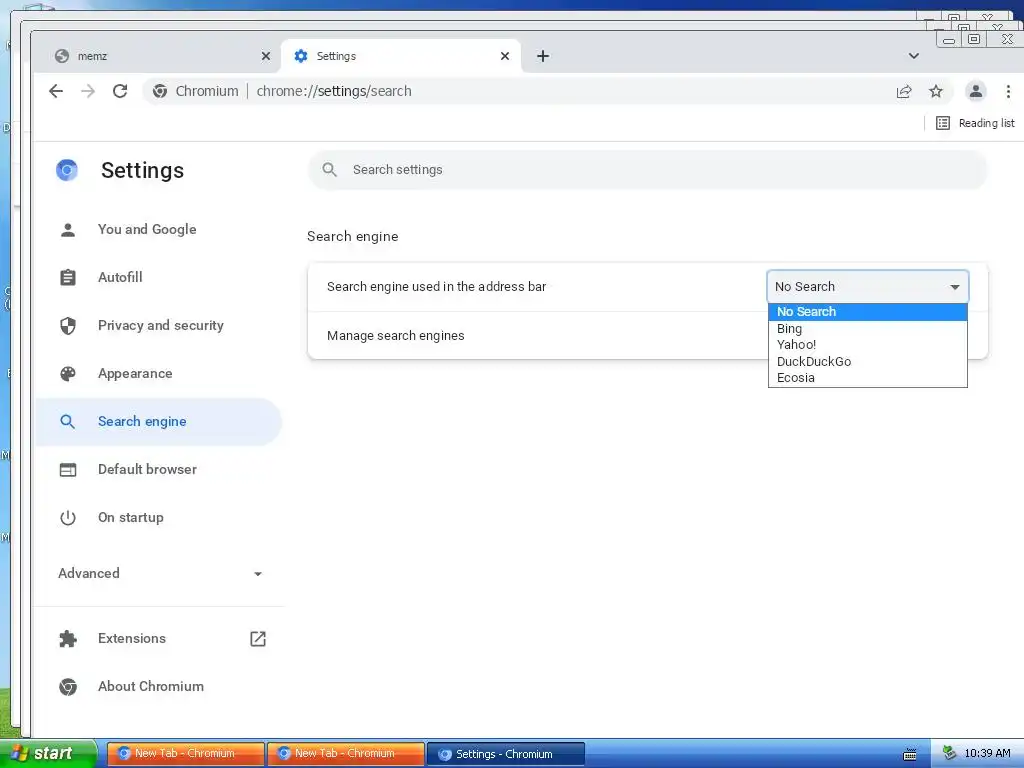The height and width of the screenshot is (768, 1024).
Task: Click the magnifier icon in search settings
Action: coord(330,170)
